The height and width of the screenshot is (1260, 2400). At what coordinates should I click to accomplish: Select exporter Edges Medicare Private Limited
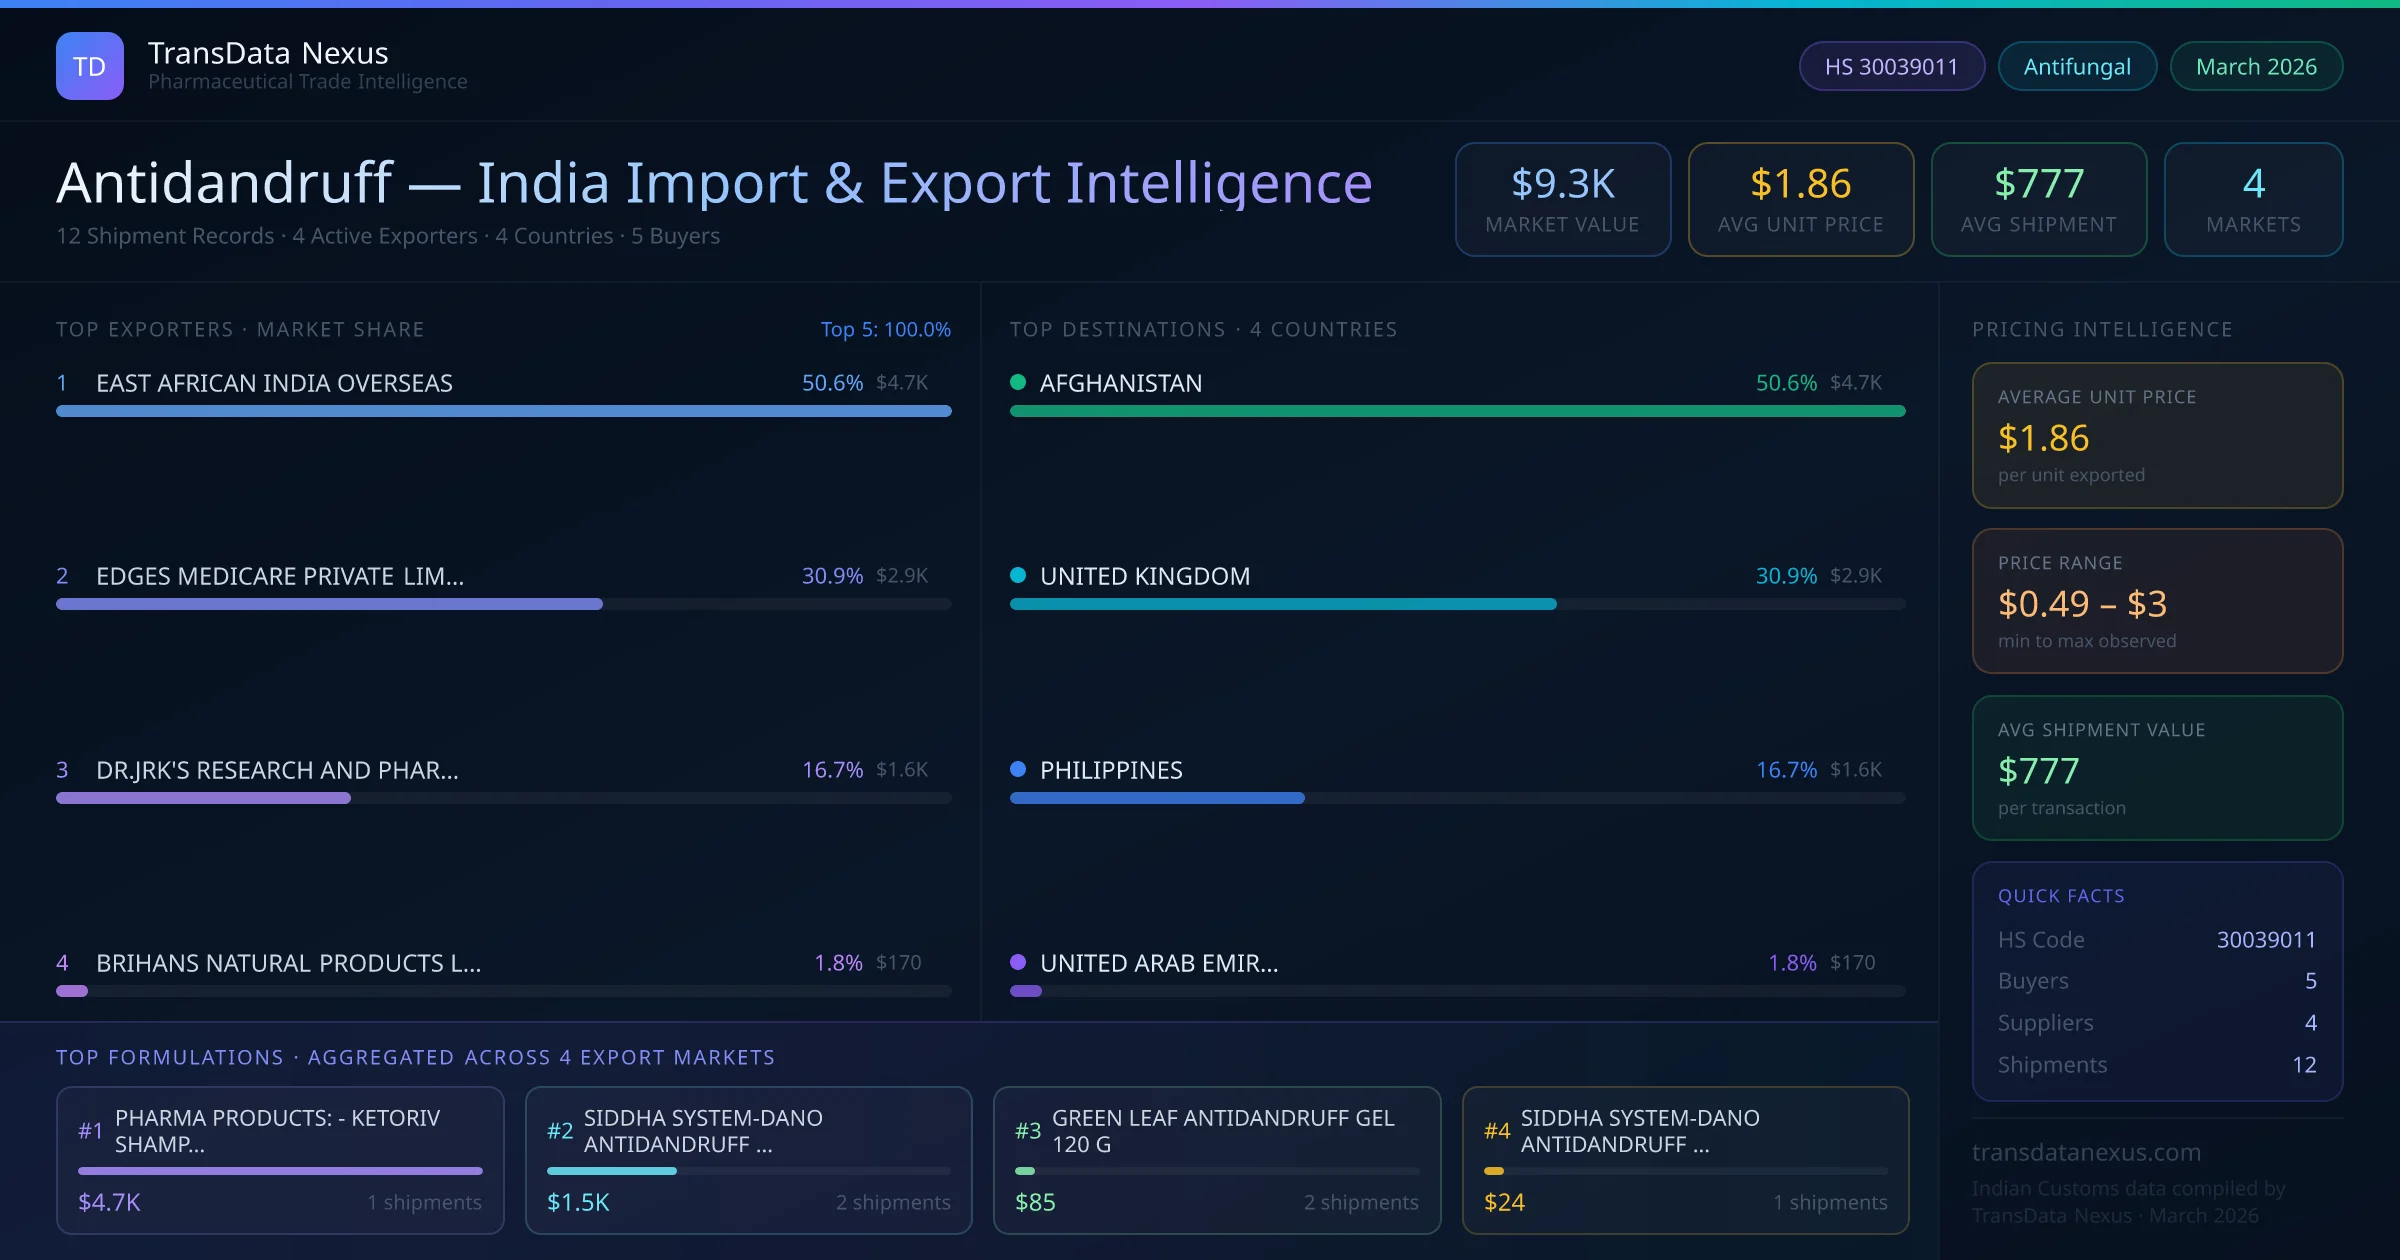click(280, 576)
